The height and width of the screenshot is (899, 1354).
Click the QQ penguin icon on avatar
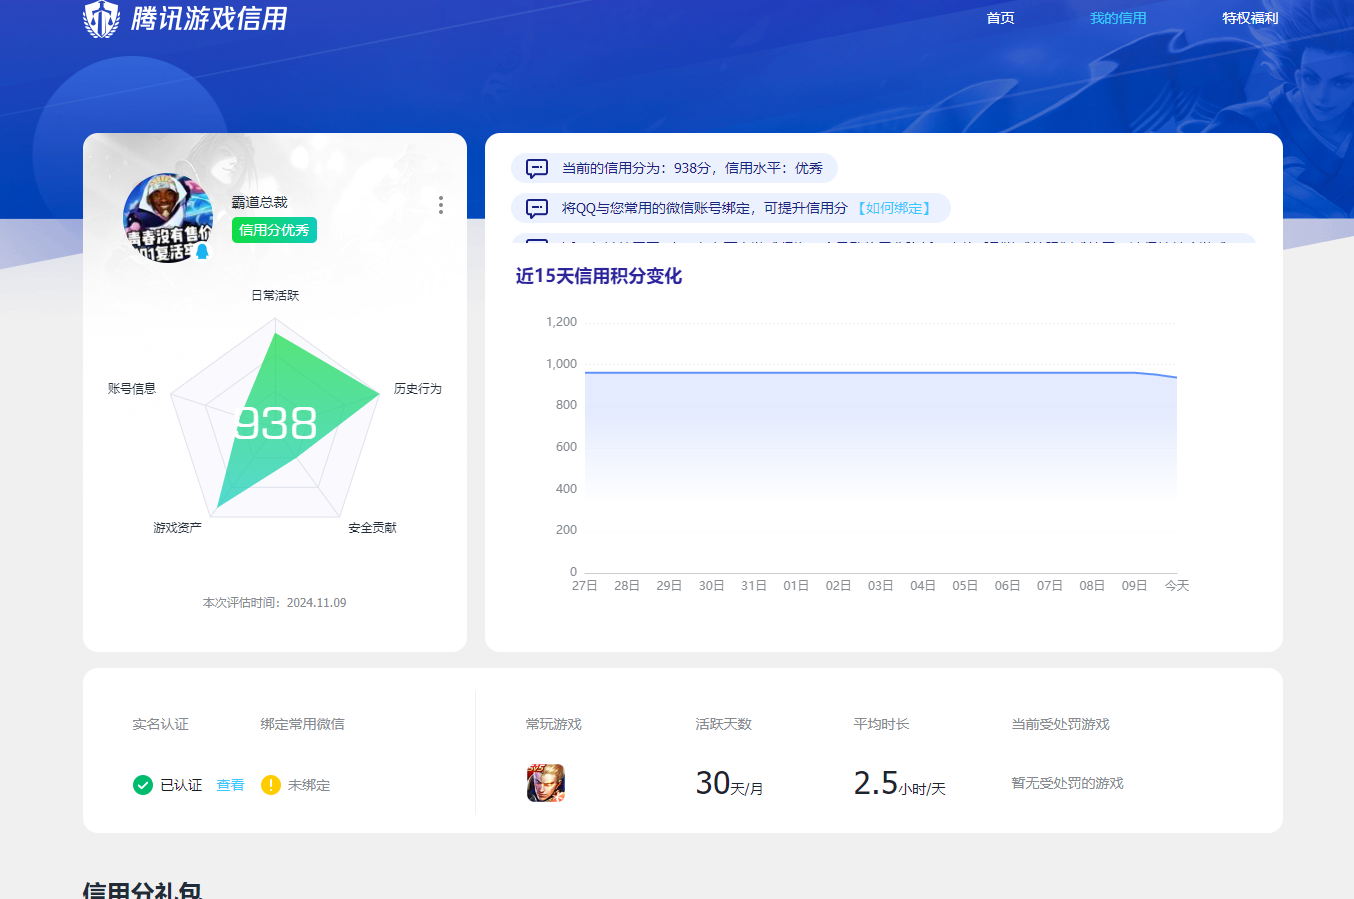point(202,251)
